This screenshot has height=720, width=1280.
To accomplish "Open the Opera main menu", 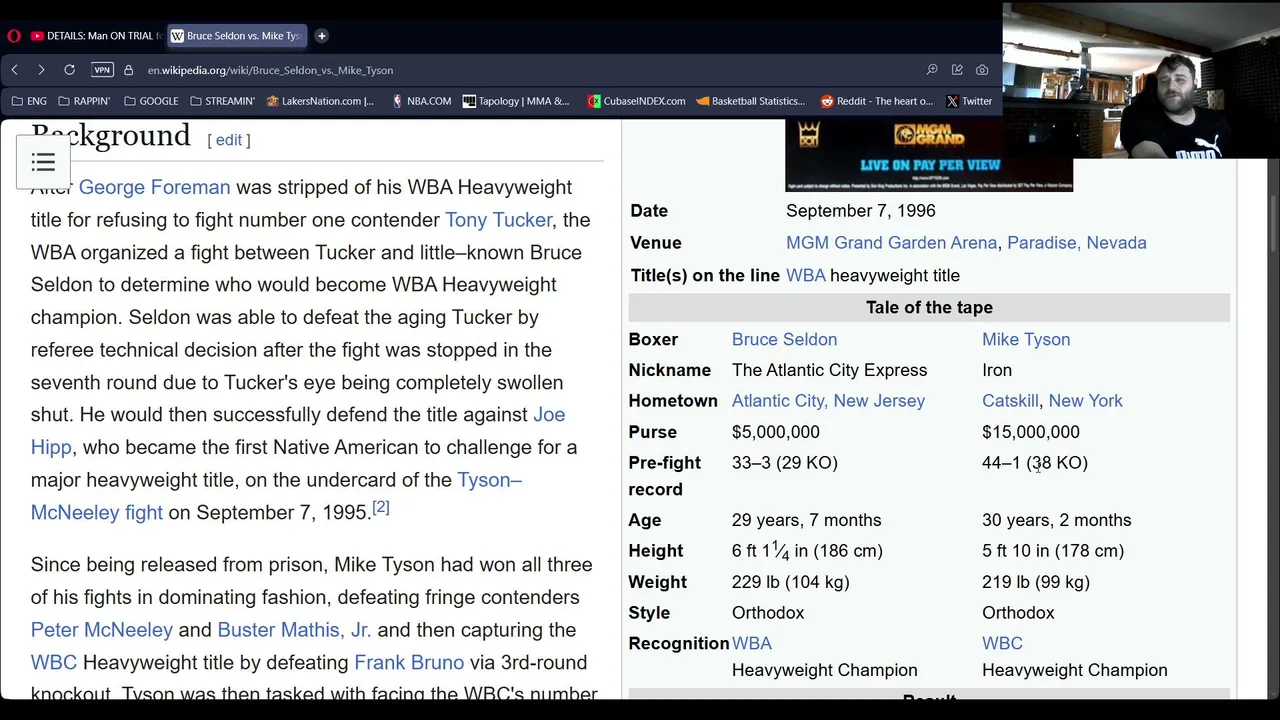I will (x=13, y=36).
